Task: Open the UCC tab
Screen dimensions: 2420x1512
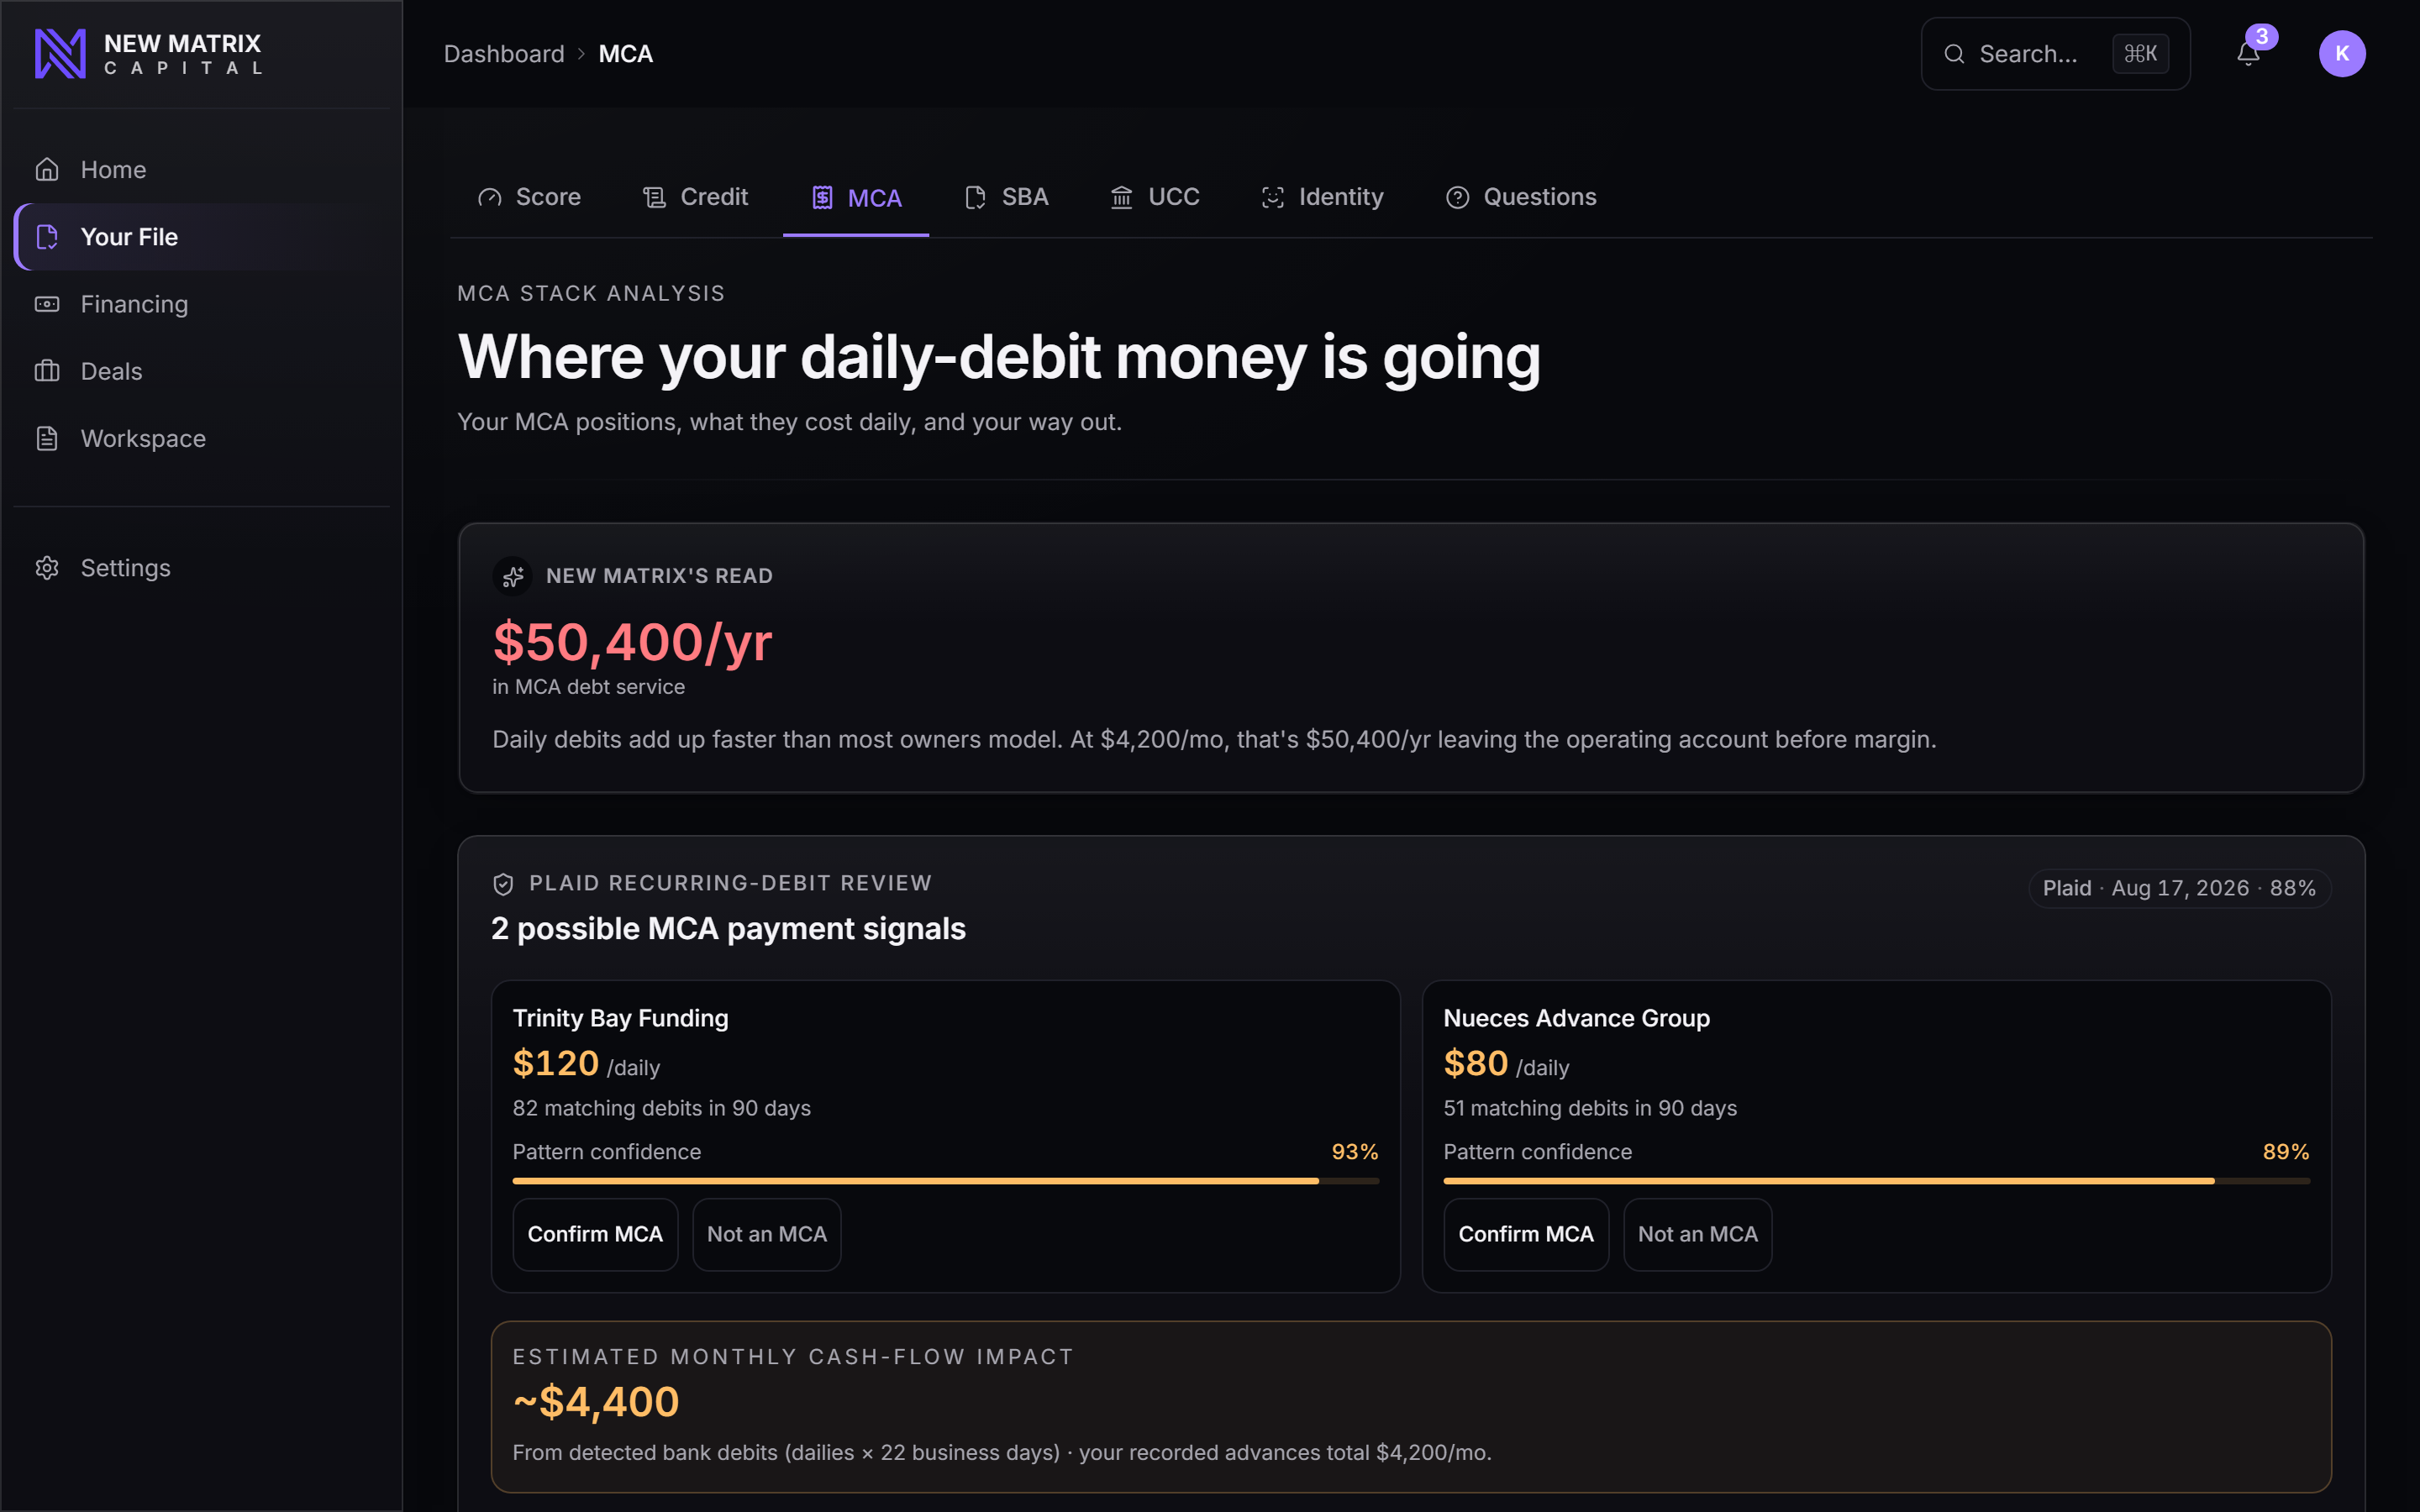Action: click(x=1155, y=197)
